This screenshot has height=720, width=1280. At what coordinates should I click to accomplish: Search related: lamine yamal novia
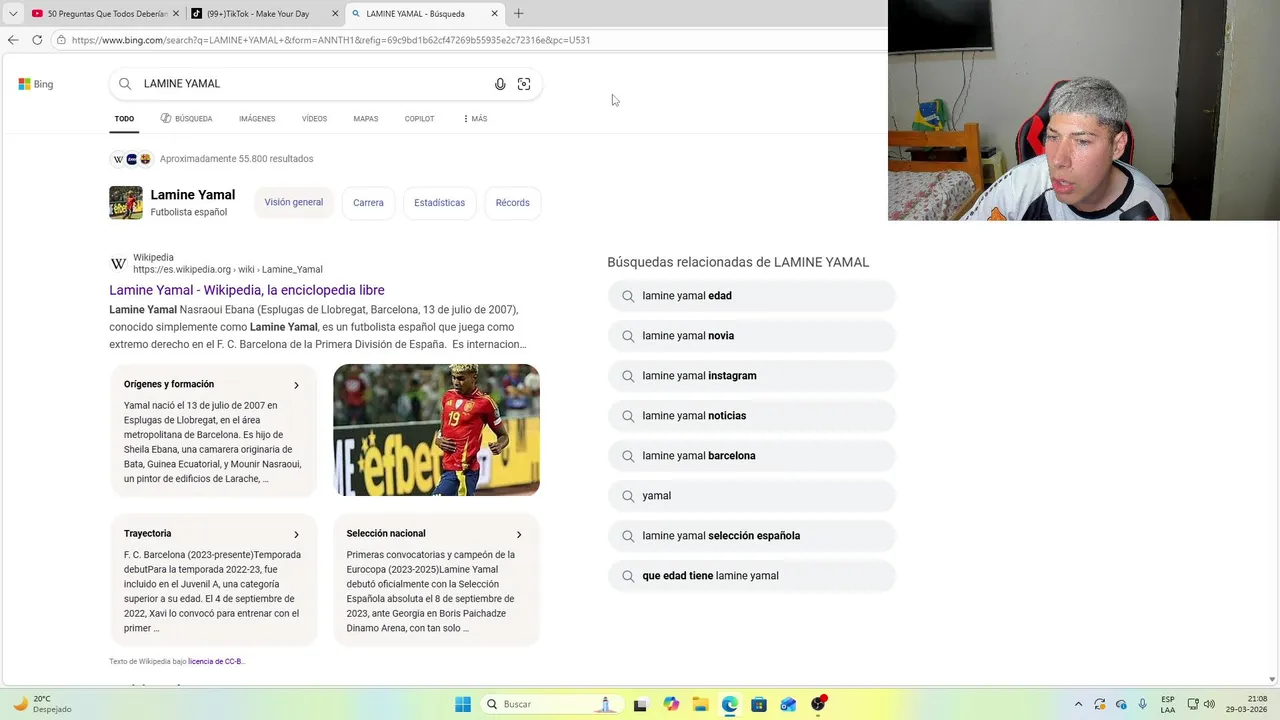tap(751, 336)
